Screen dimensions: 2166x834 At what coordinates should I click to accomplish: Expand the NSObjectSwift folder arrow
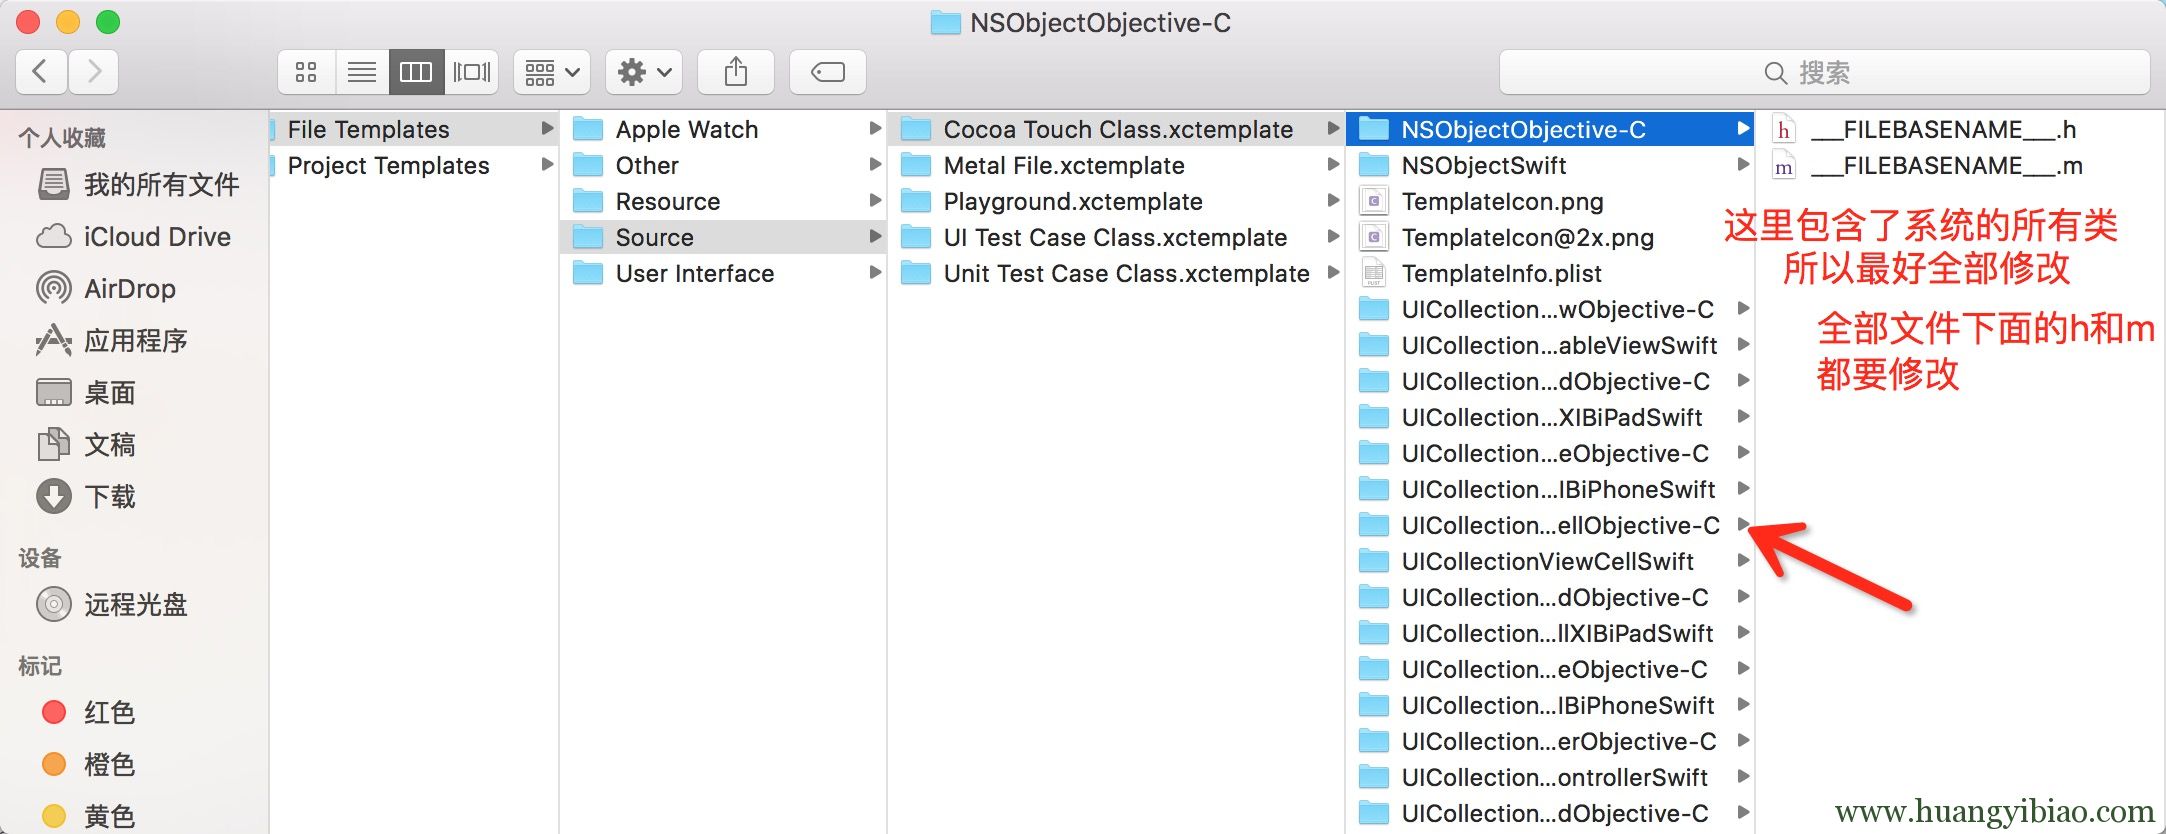[x=1743, y=165]
